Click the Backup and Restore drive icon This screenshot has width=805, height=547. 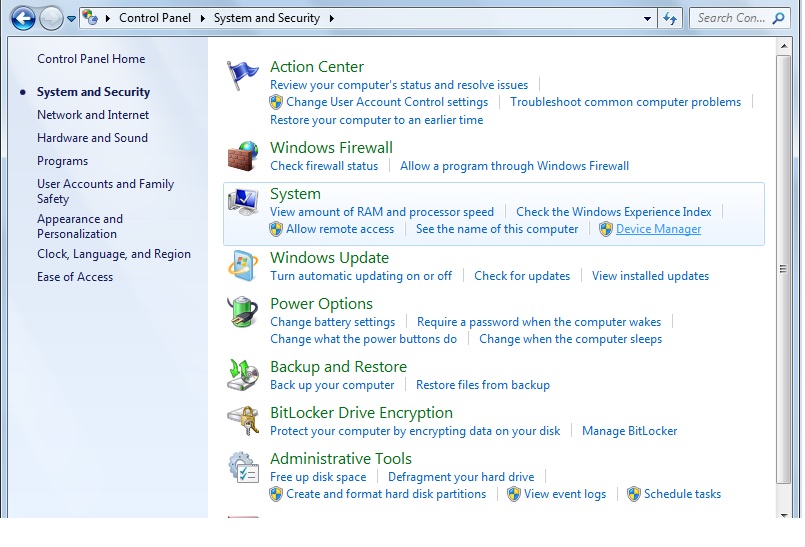tap(243, 375)
